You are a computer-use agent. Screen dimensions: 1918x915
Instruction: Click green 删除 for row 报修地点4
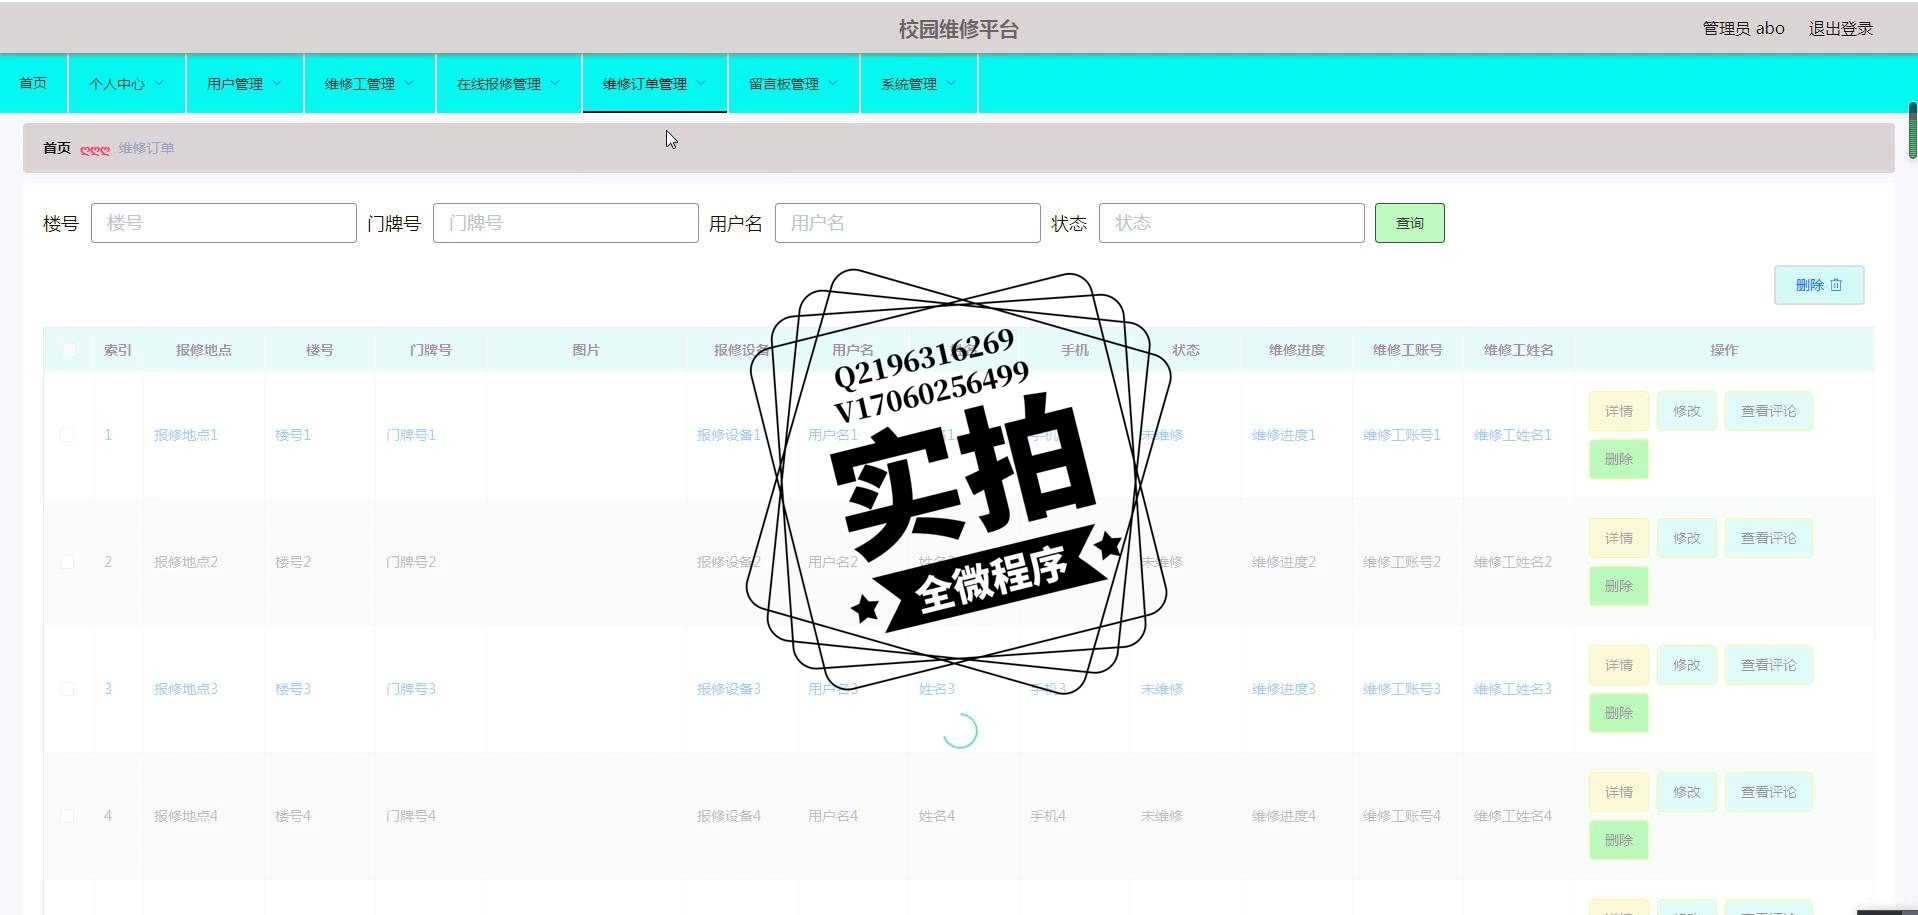1619,840
